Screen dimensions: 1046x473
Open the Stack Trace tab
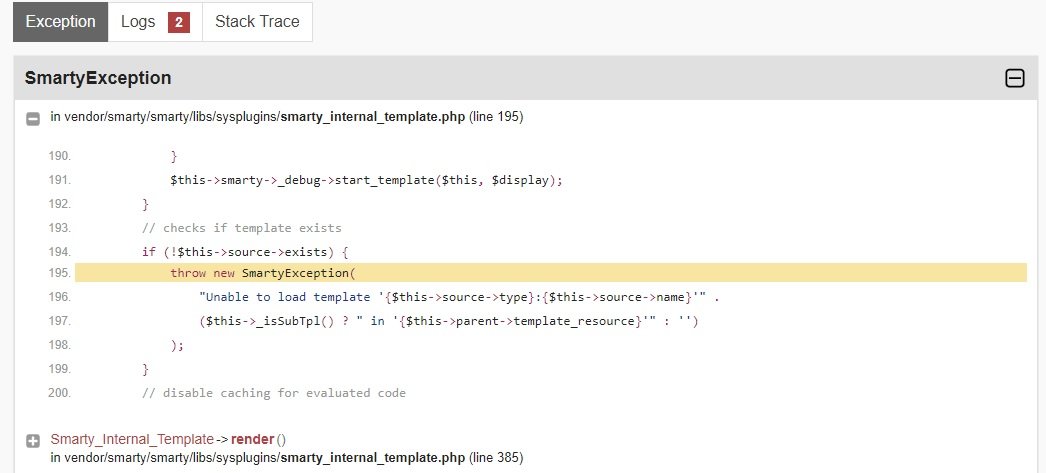[x=257, y=22]
